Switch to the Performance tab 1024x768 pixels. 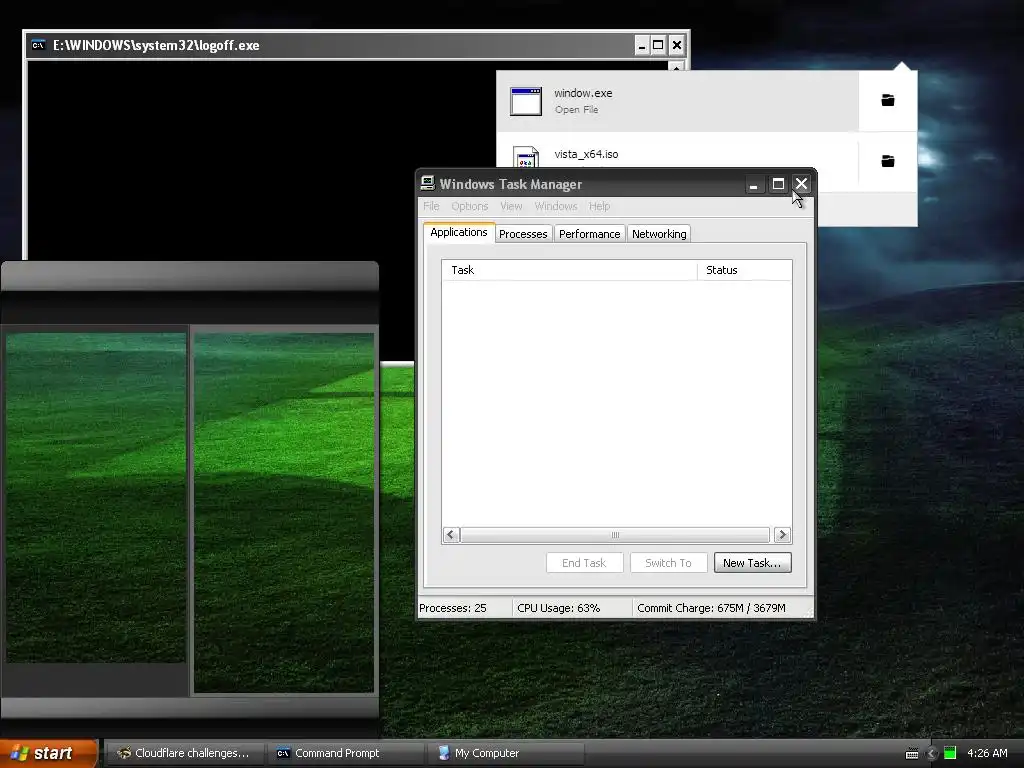coord(589,234)
